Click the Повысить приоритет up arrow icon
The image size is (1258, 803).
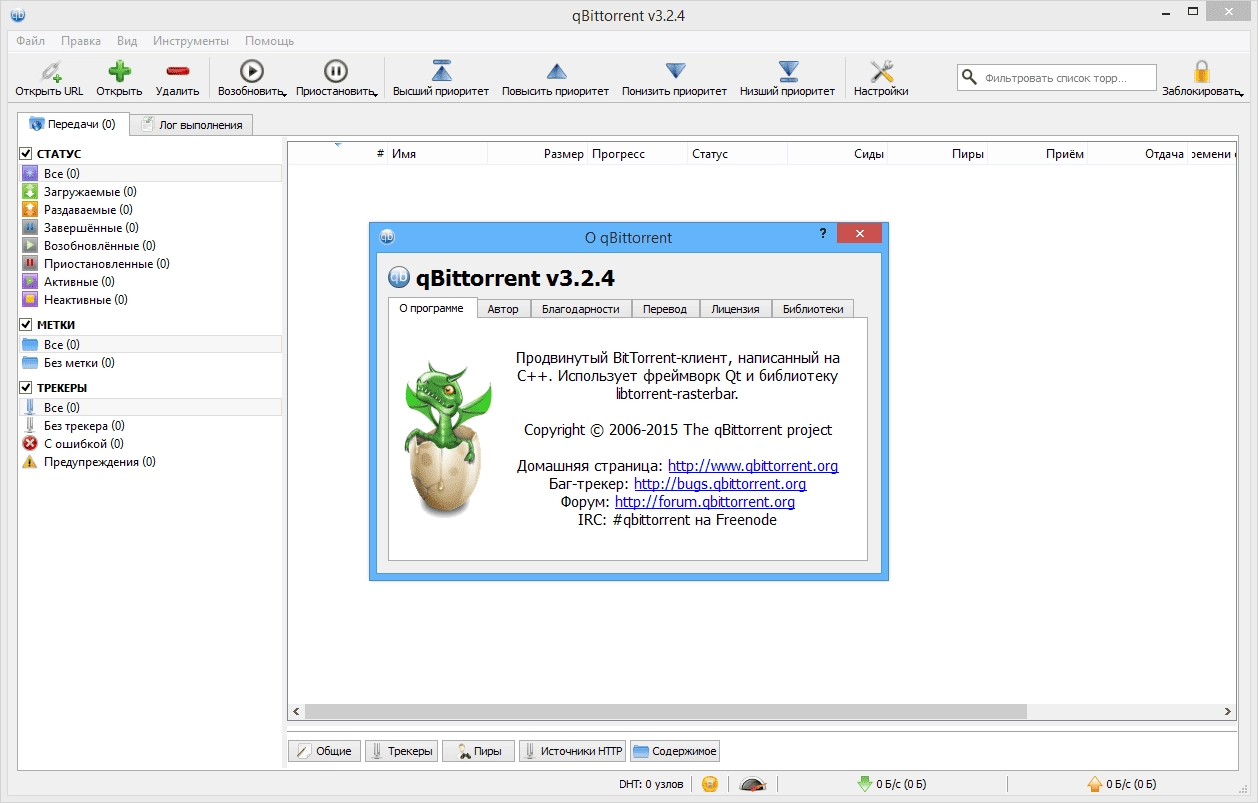pyautogui.click(x=556, y=71)
